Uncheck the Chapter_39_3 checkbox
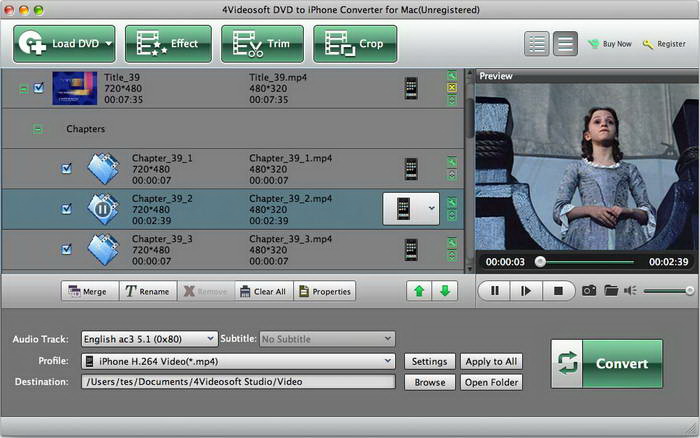This screenshot has width=700, height=438. [67, 249]
